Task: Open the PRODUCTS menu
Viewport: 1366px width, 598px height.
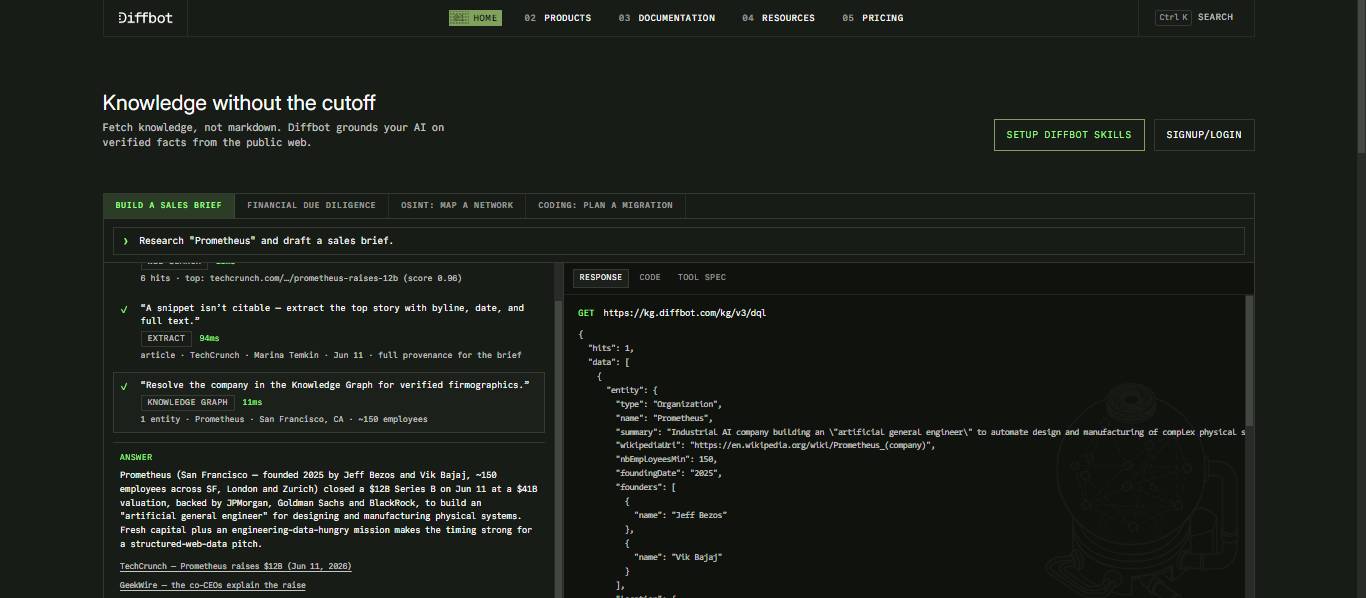Action: point(557,18)
